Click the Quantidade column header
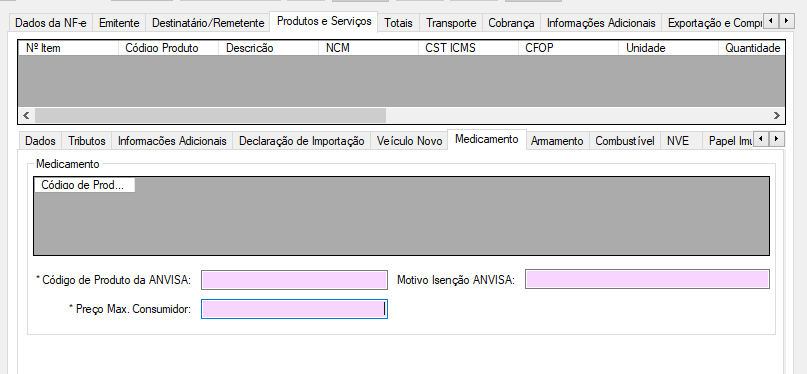 click(752, 48)
